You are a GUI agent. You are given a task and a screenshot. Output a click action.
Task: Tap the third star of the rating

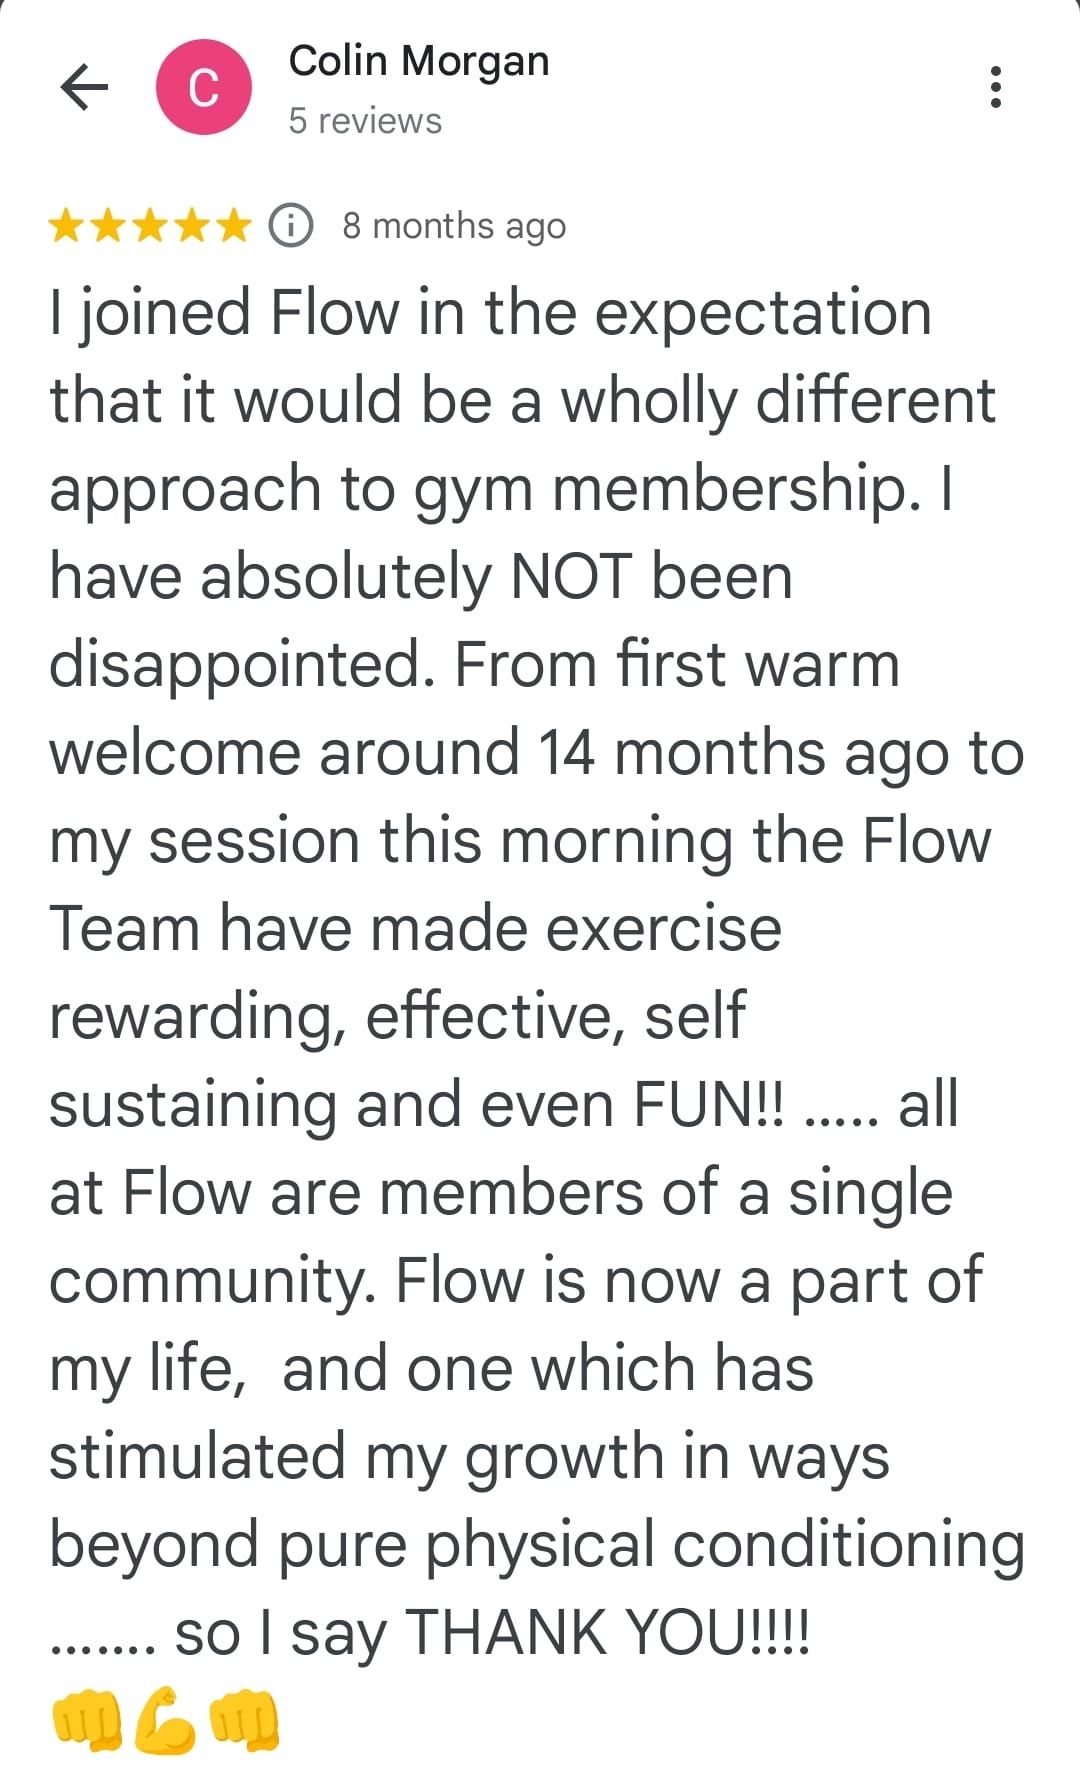point(150,226)
